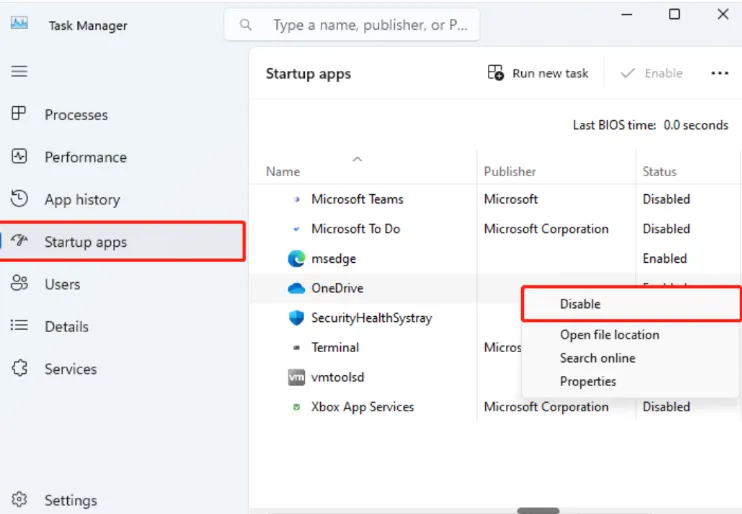Click Microsoft Corporation publisher for To Do
This screenshot has height=514, width=742.
pos(546,229)
